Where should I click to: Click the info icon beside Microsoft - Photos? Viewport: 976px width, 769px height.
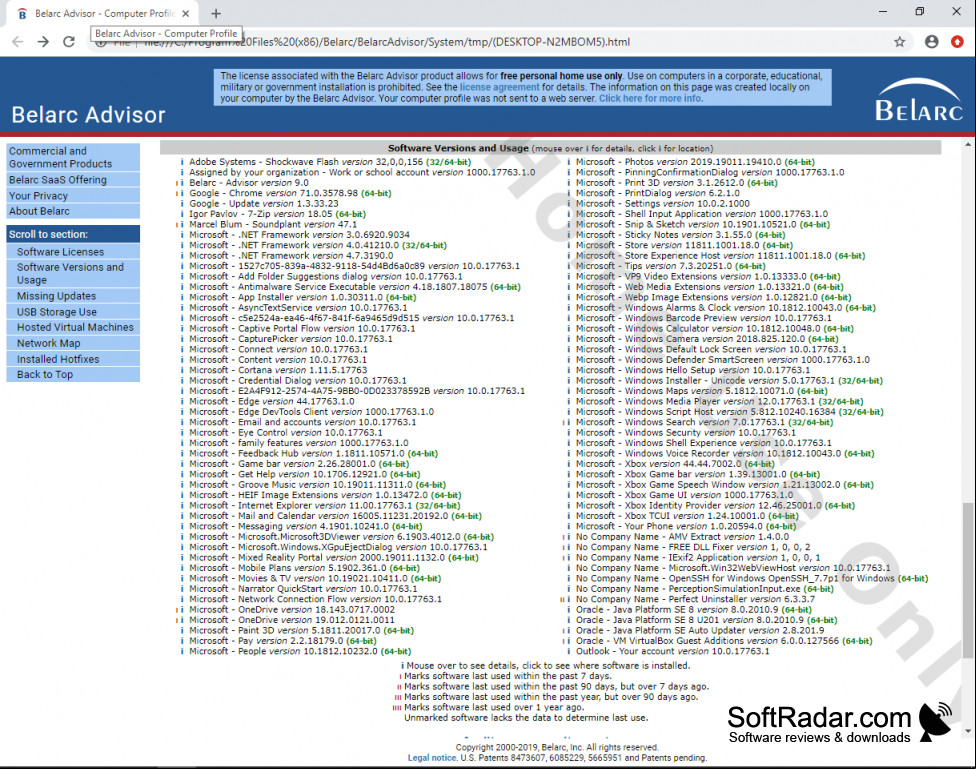pyautogui.click(x=568, y=162)
